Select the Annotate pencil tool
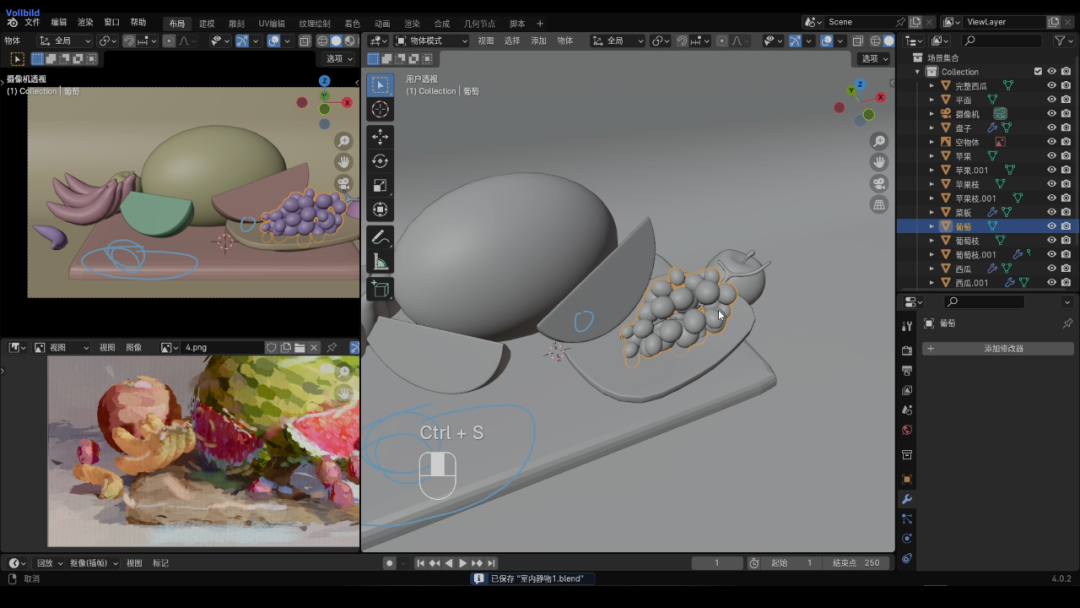1080x608 pixels. pyautogui.click(x=380, y=237)
